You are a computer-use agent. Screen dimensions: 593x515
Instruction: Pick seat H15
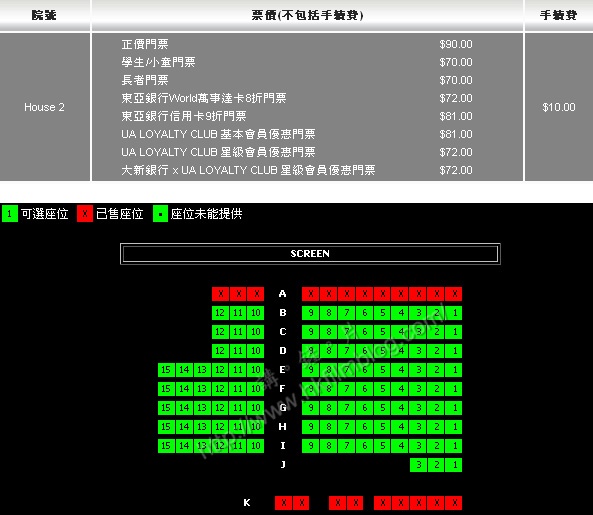[166, 427]
